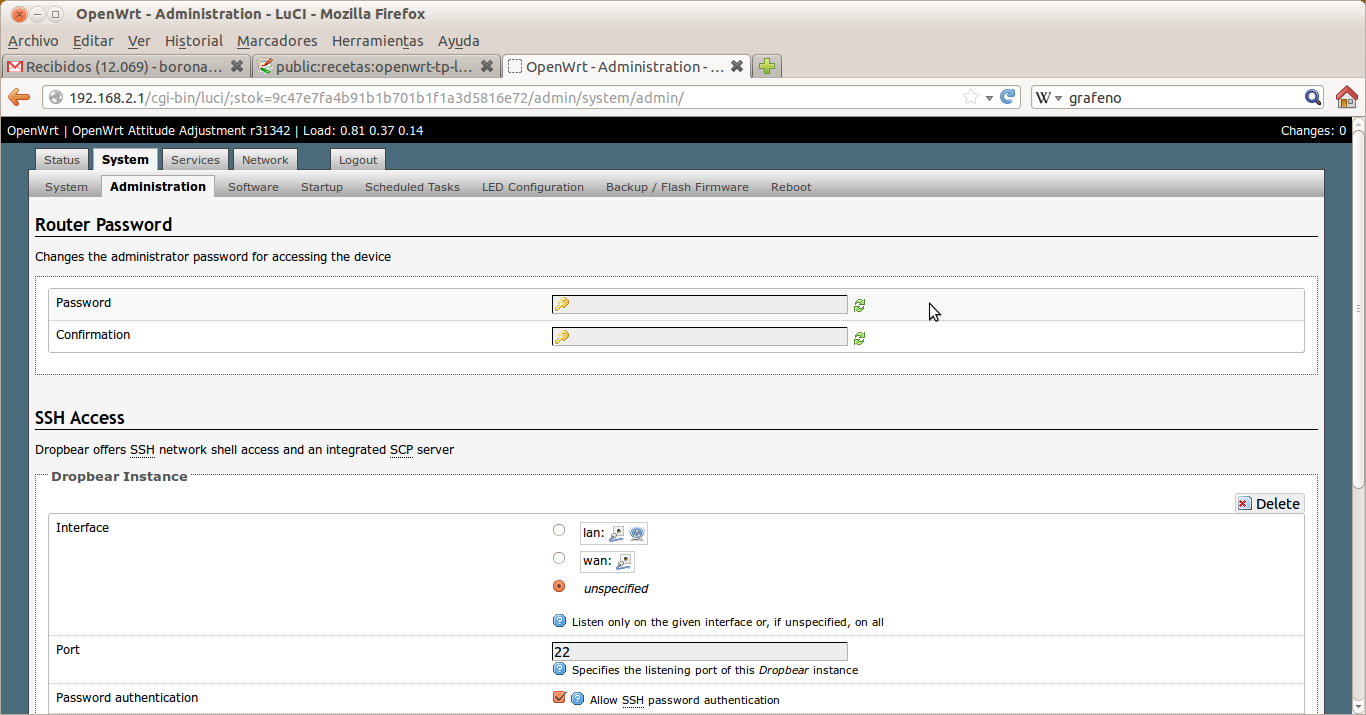
Task: Open the Backup / Flash Firmware subtab
Action: 677,187
